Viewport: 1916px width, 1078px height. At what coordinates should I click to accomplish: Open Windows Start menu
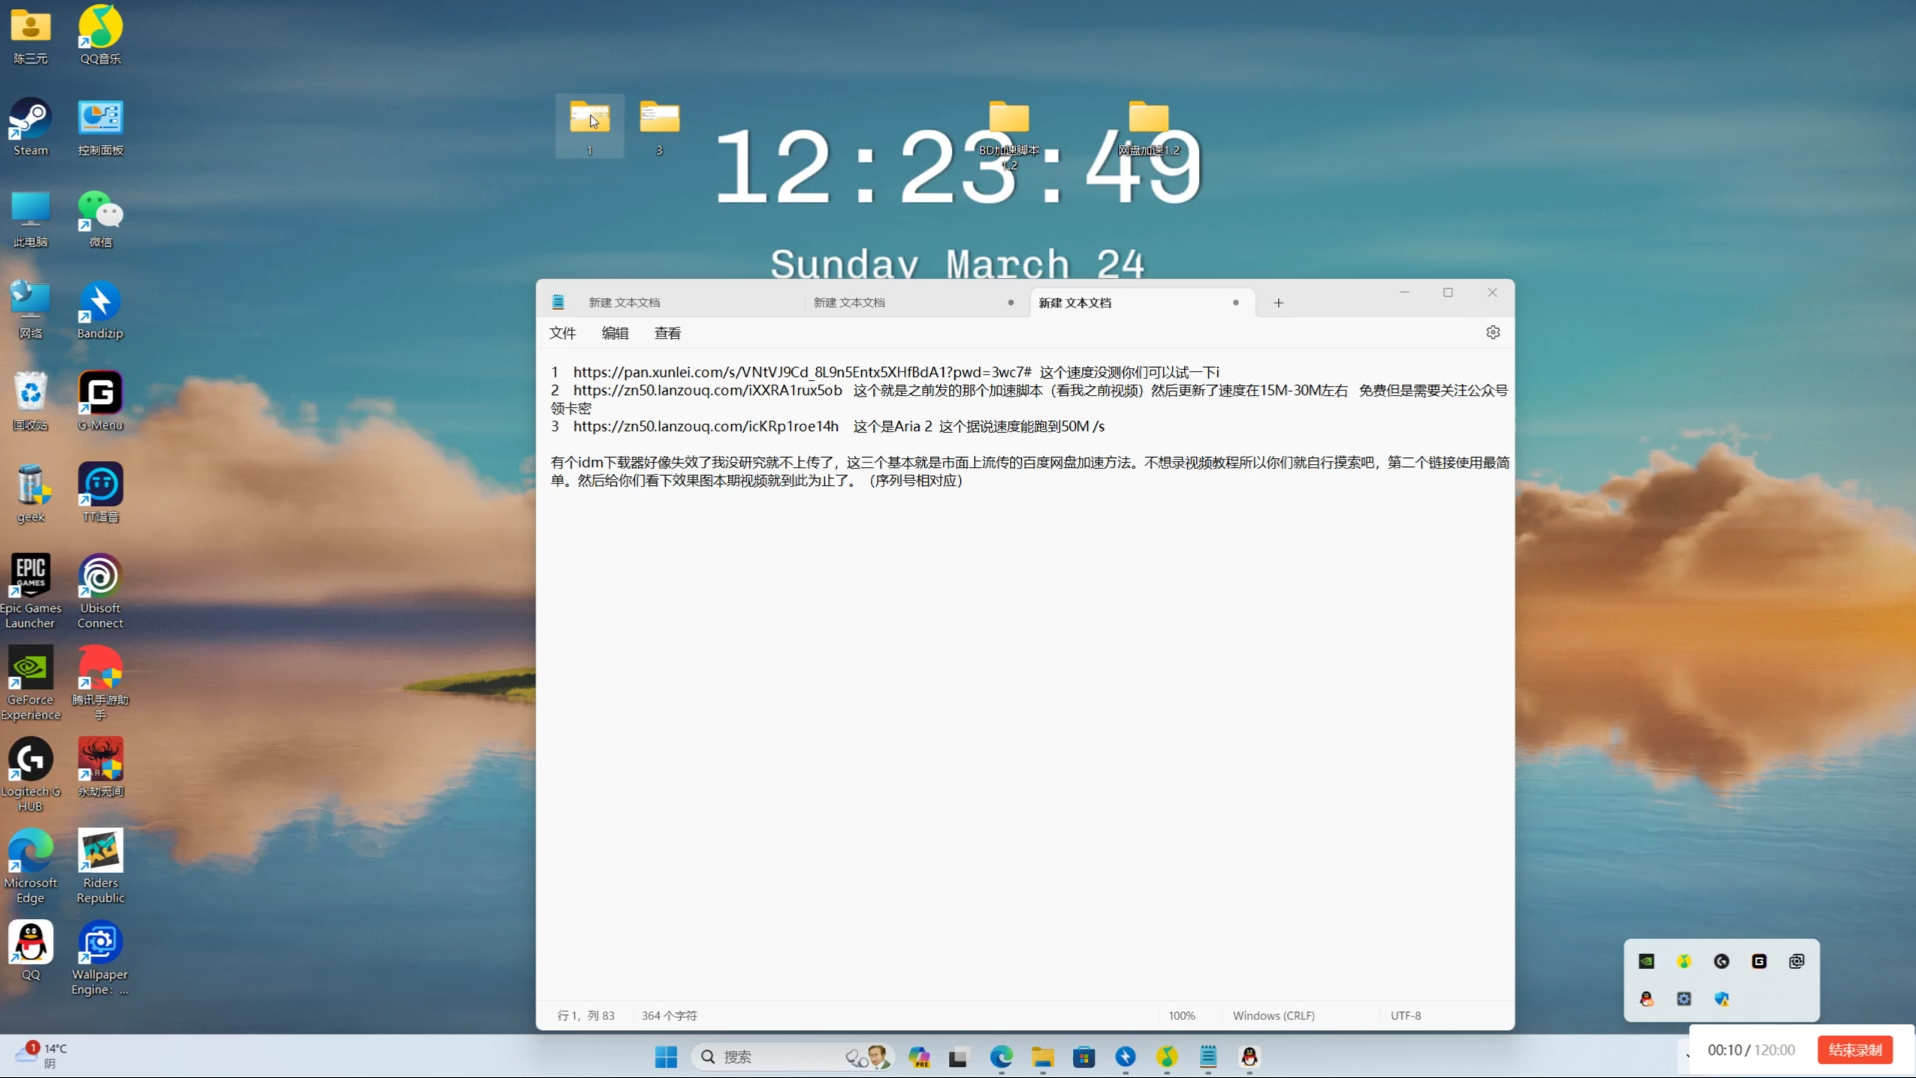pyautogui.click(x=666, y=1057)
